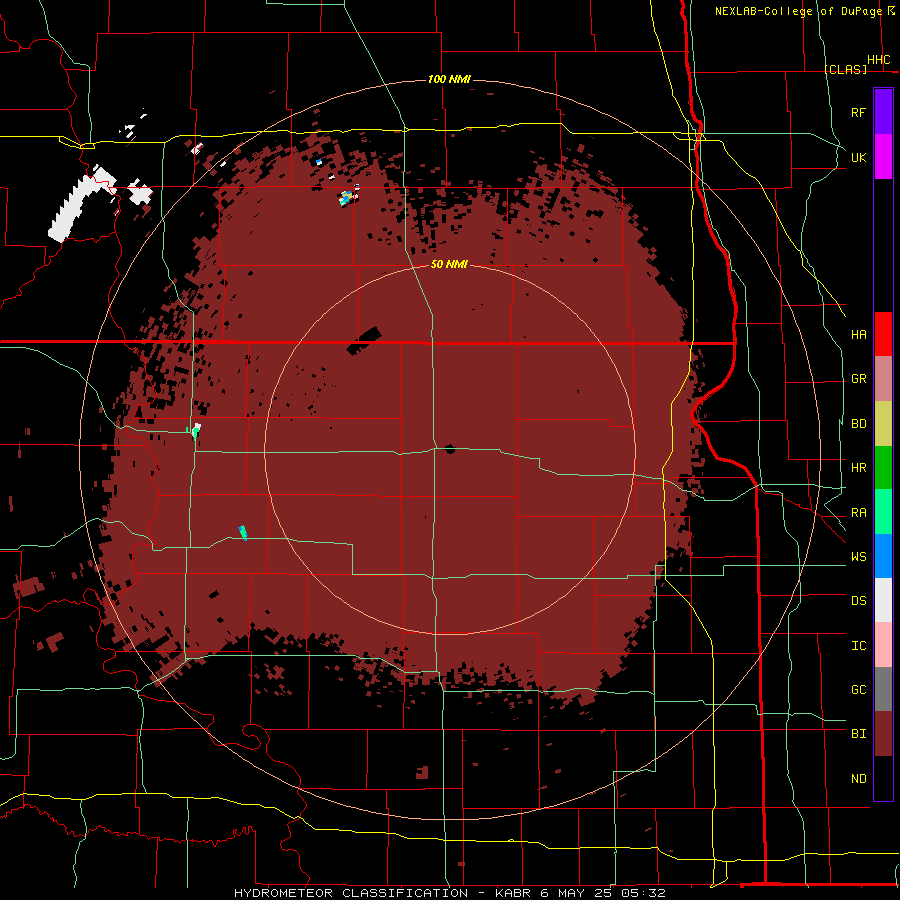The height and width of the screenshot is (900, 900).
Task: Click the HHC product label
Action: pos(878,60)
